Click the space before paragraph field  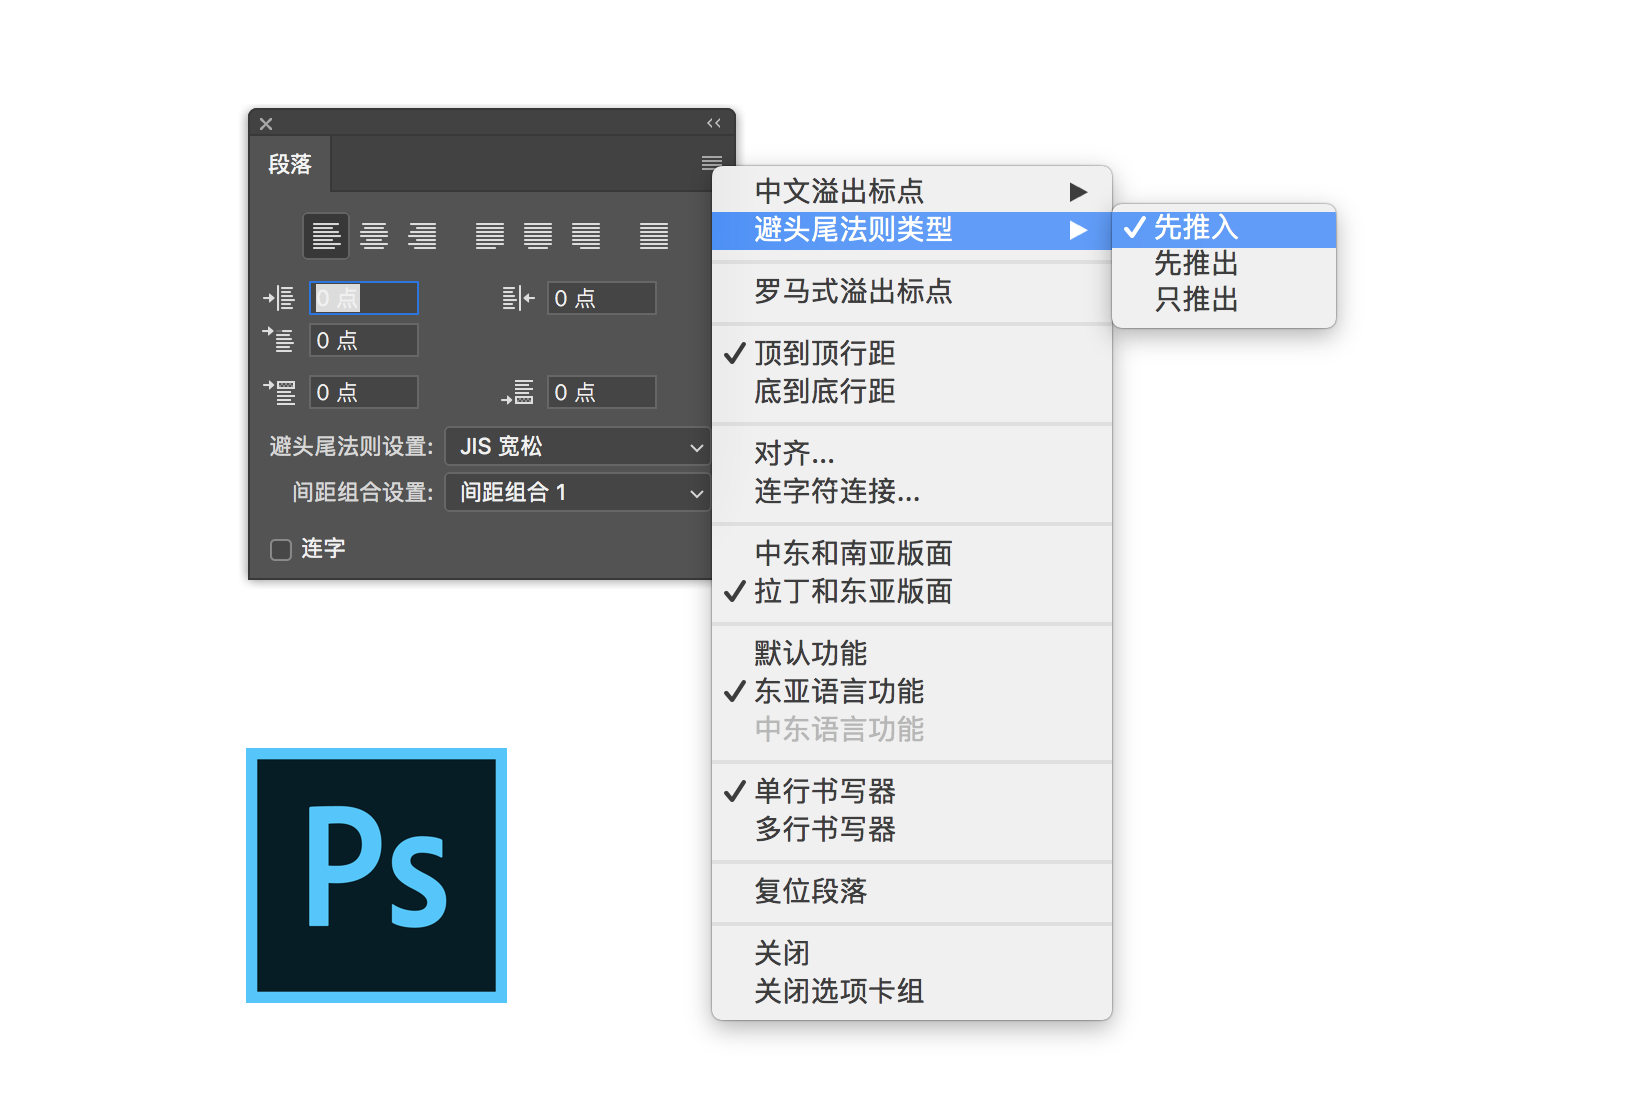pyautogui.click(x=364, y=392)
